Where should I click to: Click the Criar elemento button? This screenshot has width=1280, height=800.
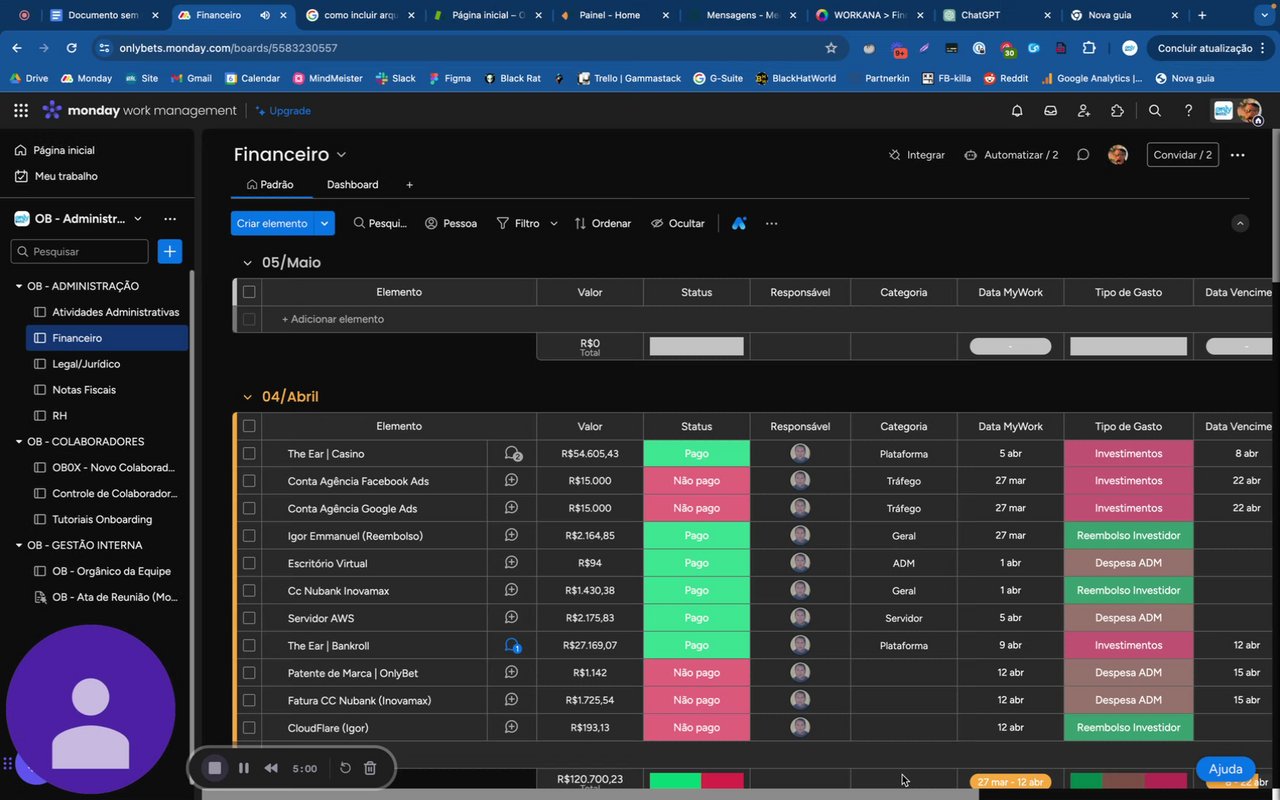[x=272, y=223]
